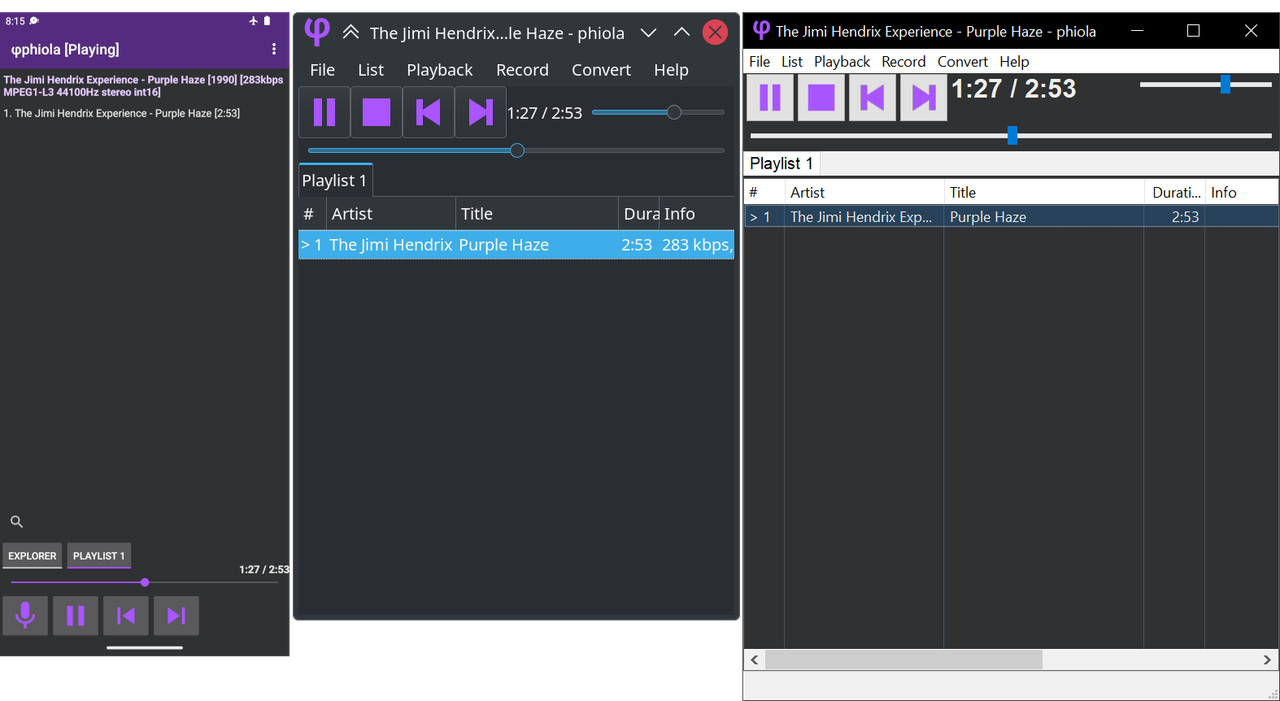Select the Purple Haze row in Windows playlist
1280x701 pixels.
(x=1011, y=216)
